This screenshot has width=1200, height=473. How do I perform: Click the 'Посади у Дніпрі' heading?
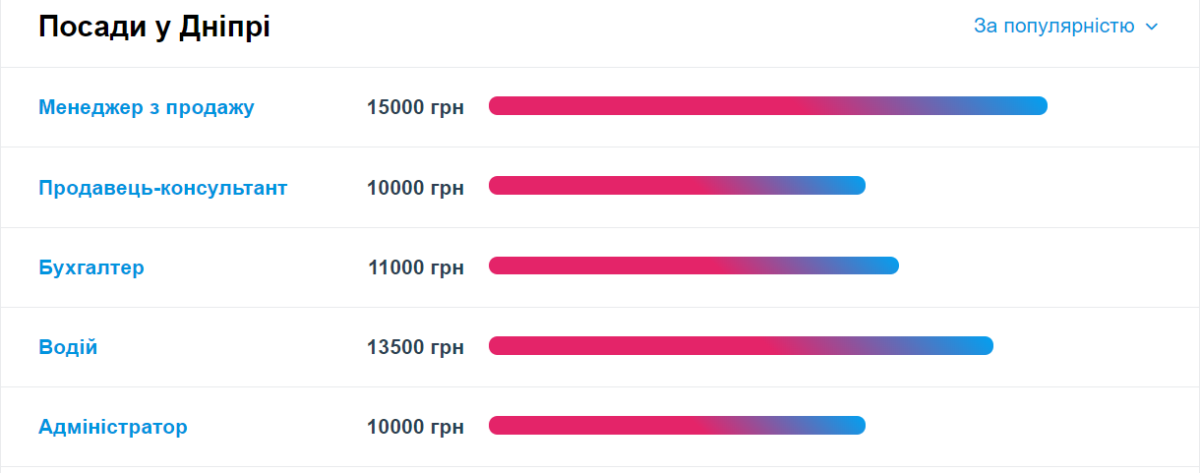[154, 28]
